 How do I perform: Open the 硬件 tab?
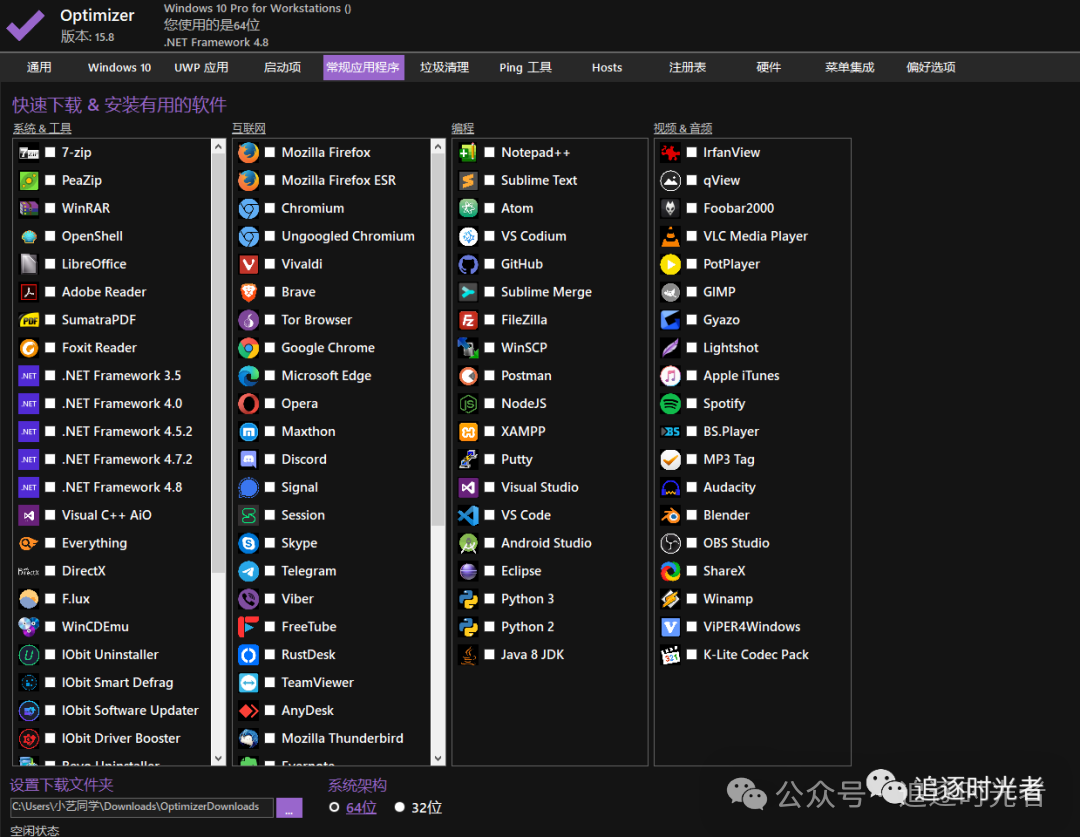click(x=769, y=68)
